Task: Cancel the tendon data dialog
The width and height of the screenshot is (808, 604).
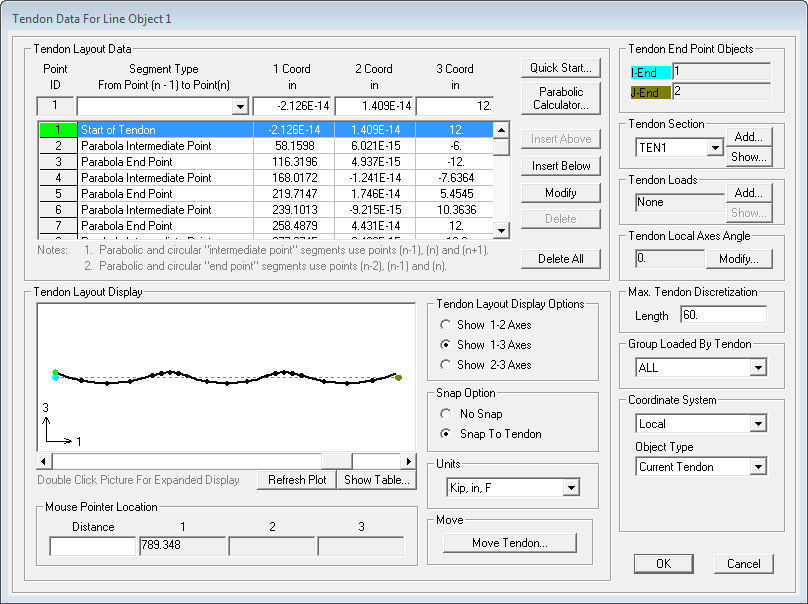Action: (x=744, y=564)
